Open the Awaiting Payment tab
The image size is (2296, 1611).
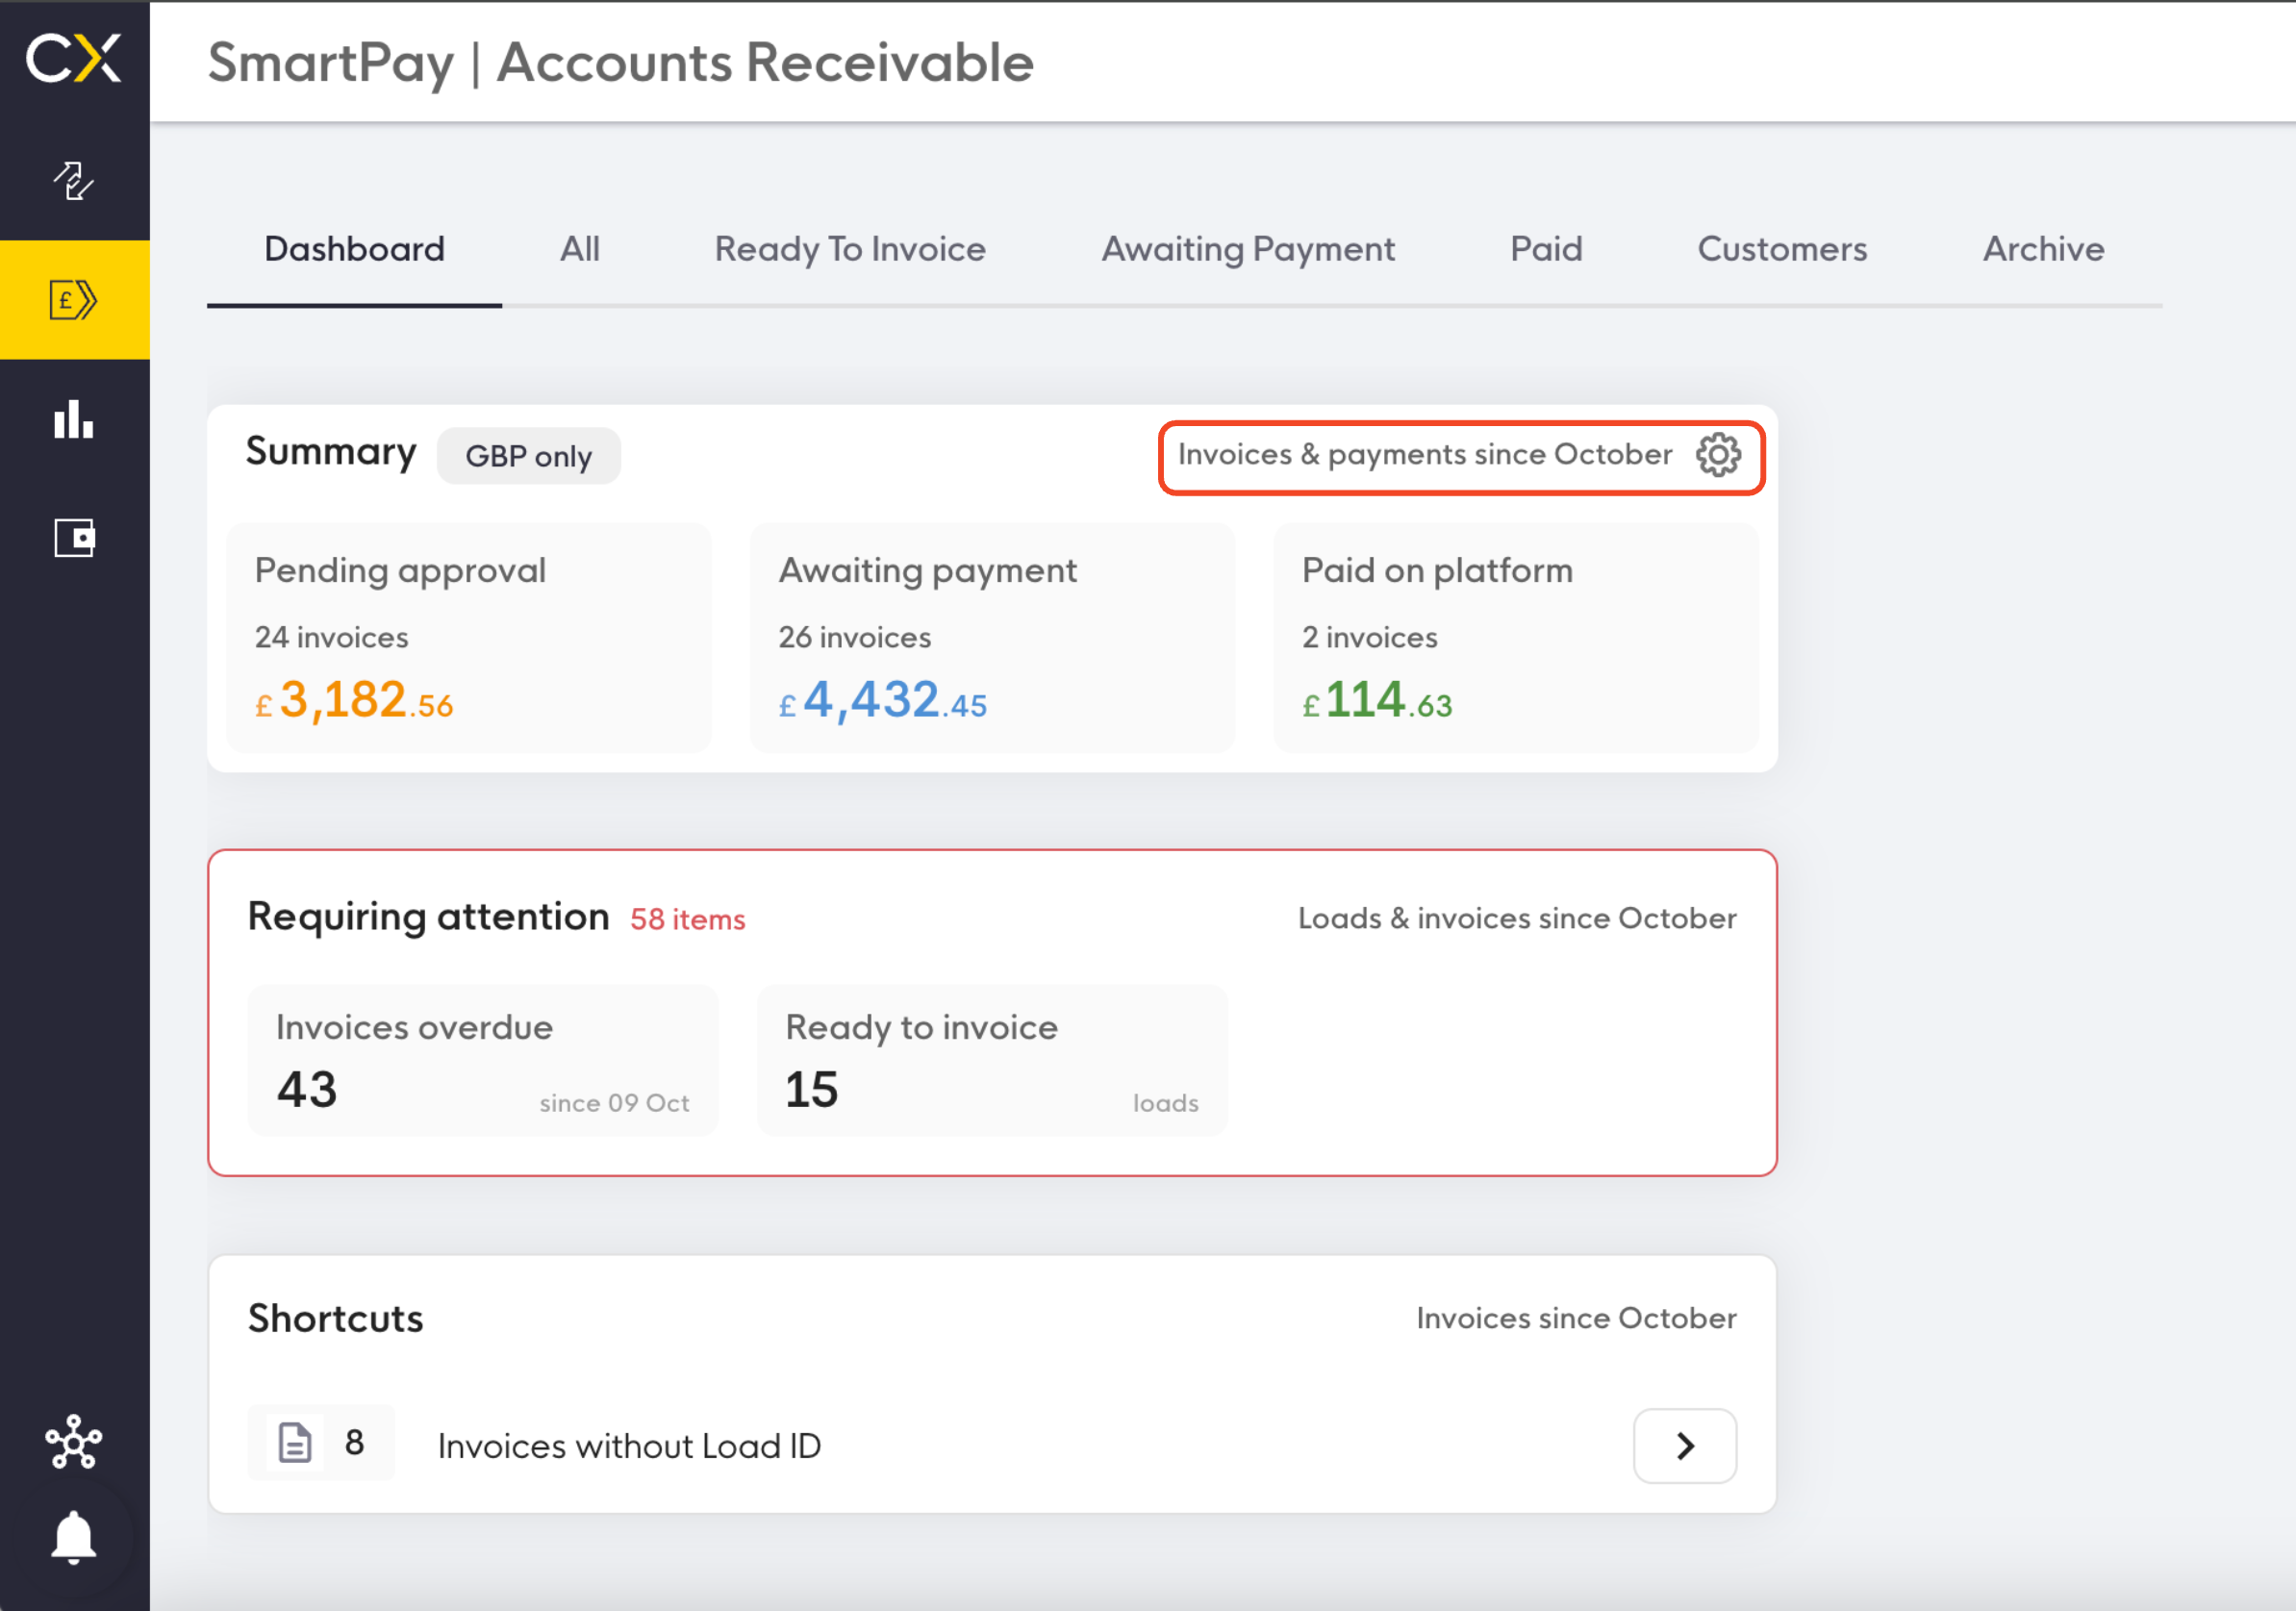coord(1248,249)
